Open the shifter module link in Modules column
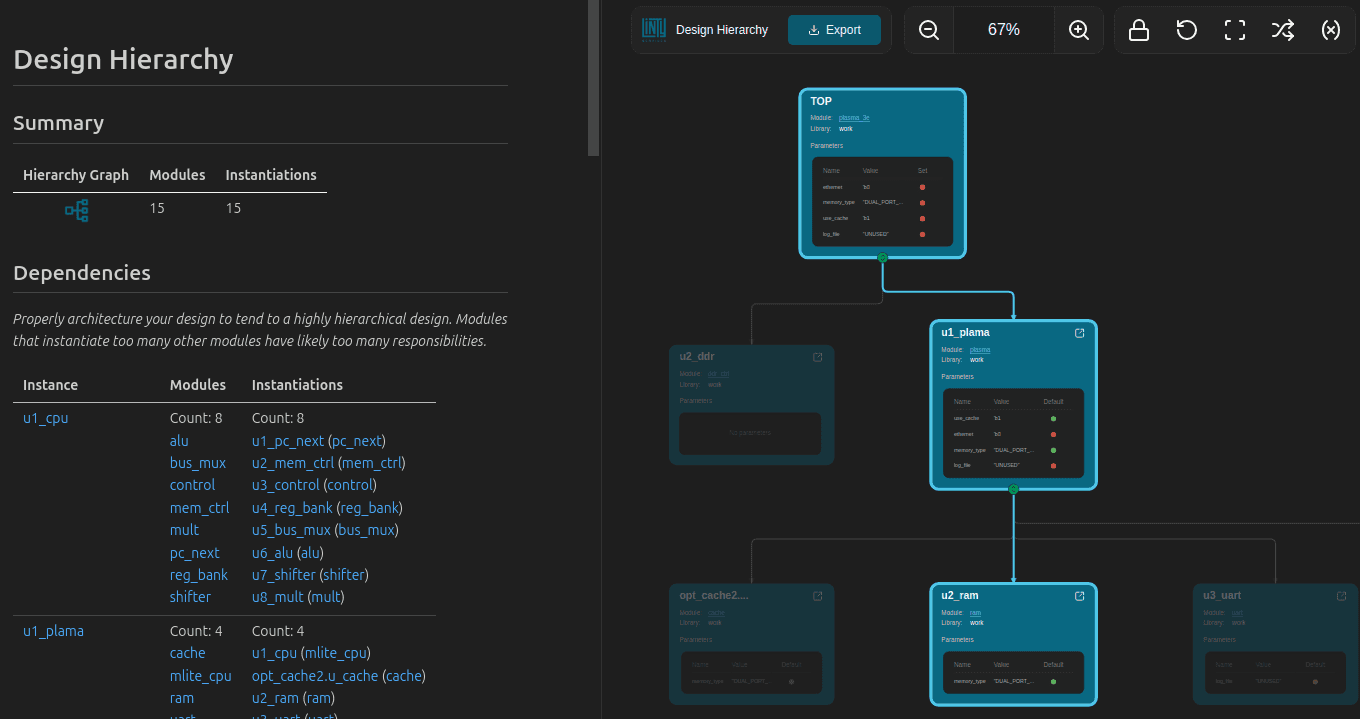1360x719 pixels. [x=190, y=597]
